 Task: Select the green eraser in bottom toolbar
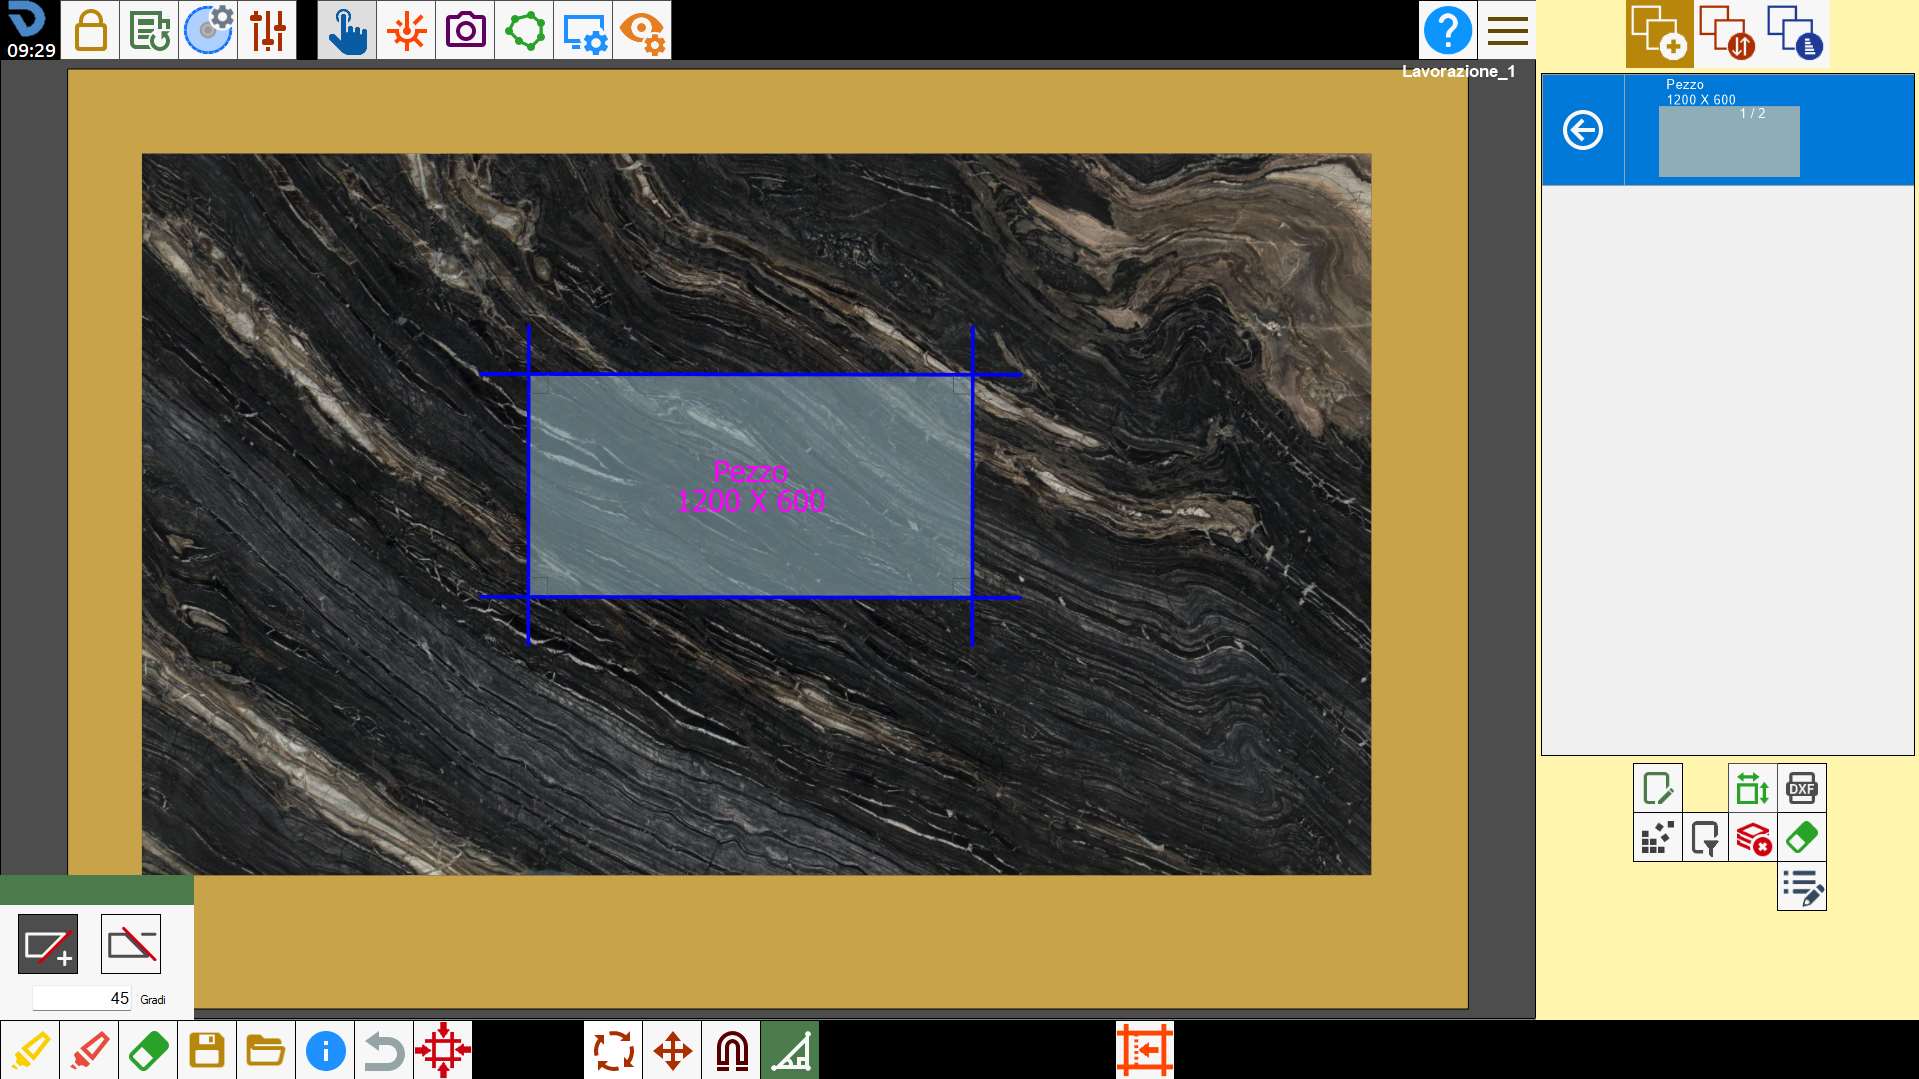[x=147, y=1050]
